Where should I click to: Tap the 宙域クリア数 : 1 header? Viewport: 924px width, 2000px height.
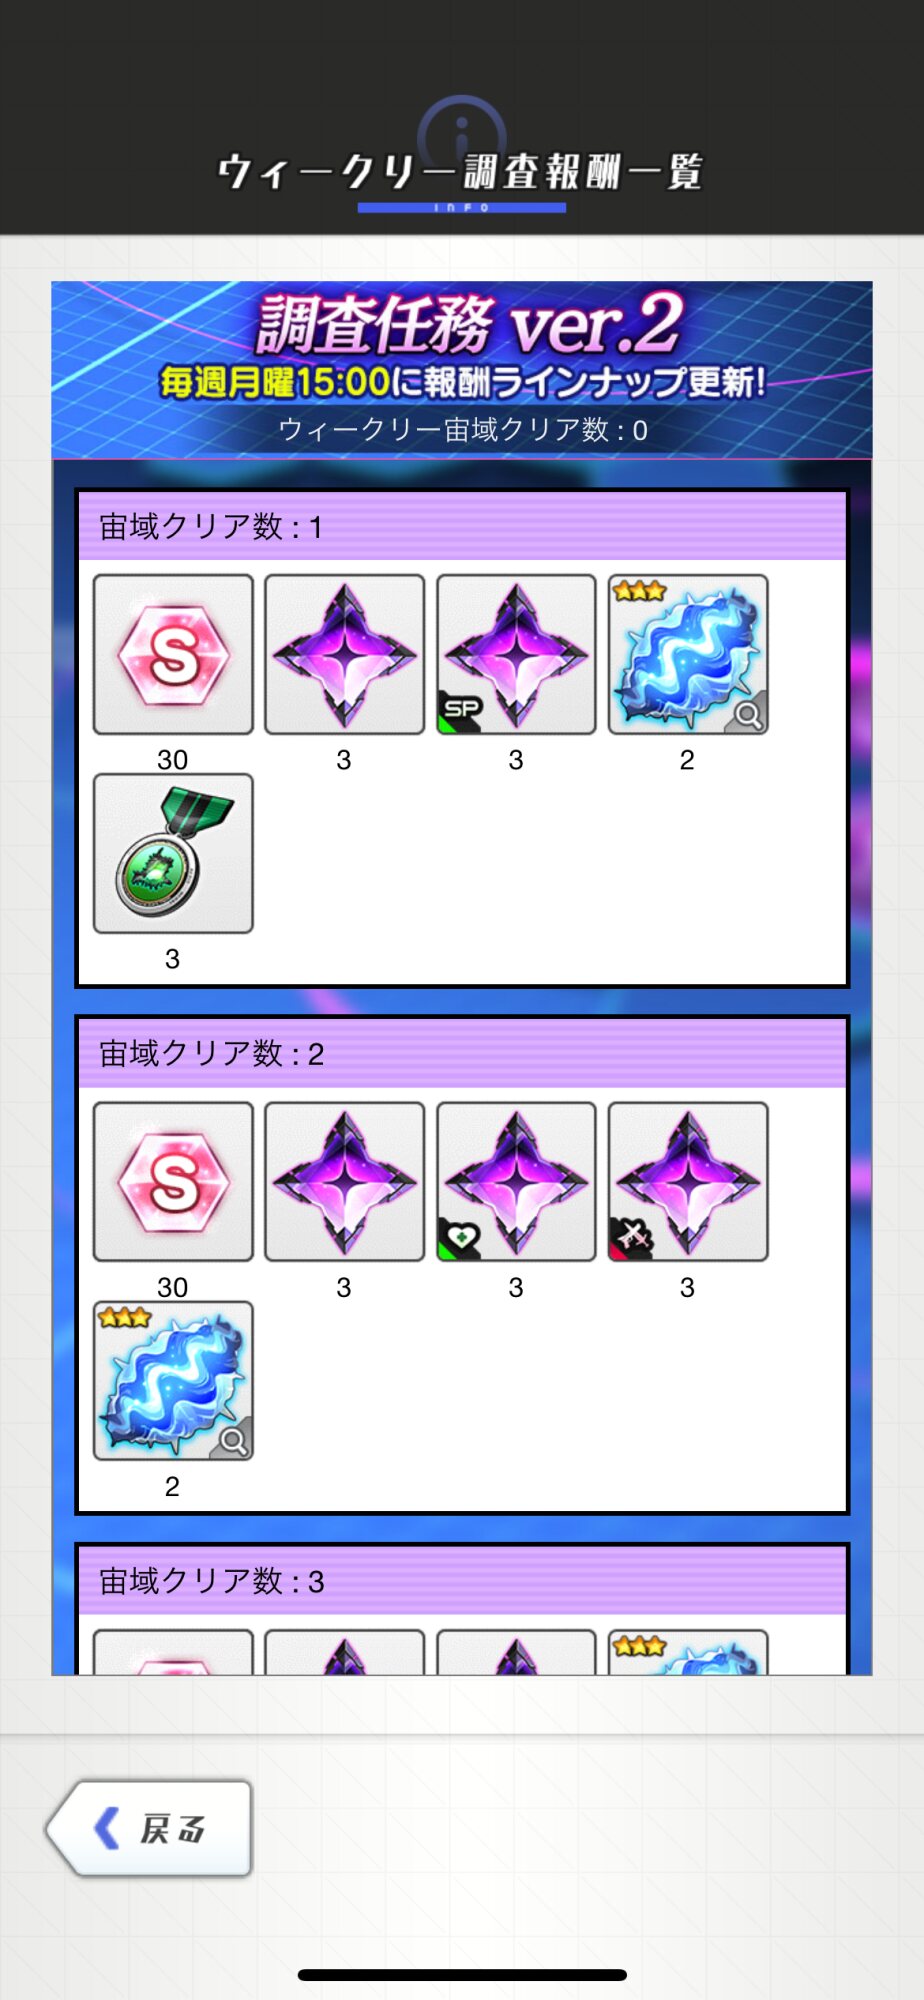[462, 526]
